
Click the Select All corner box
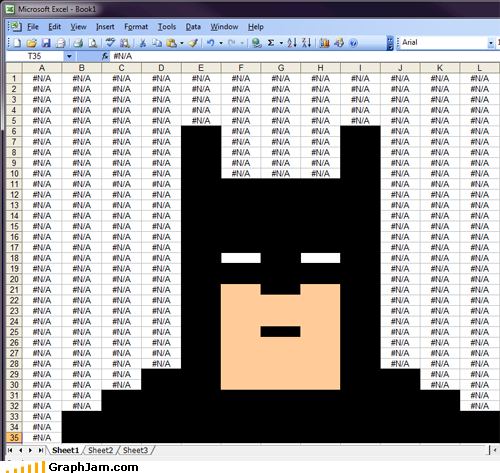coord(14,68)
